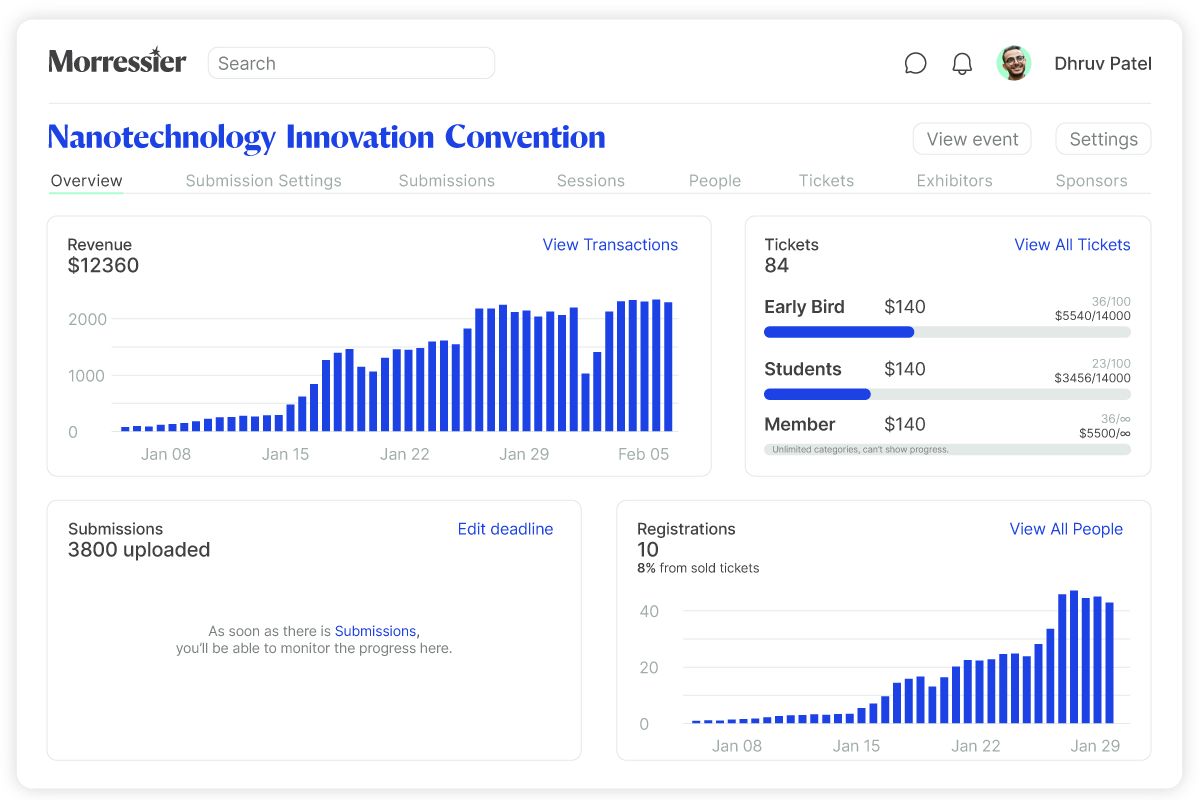Switch to the Submissions tab
1200x800 pixels.
(x=446, y=181)
